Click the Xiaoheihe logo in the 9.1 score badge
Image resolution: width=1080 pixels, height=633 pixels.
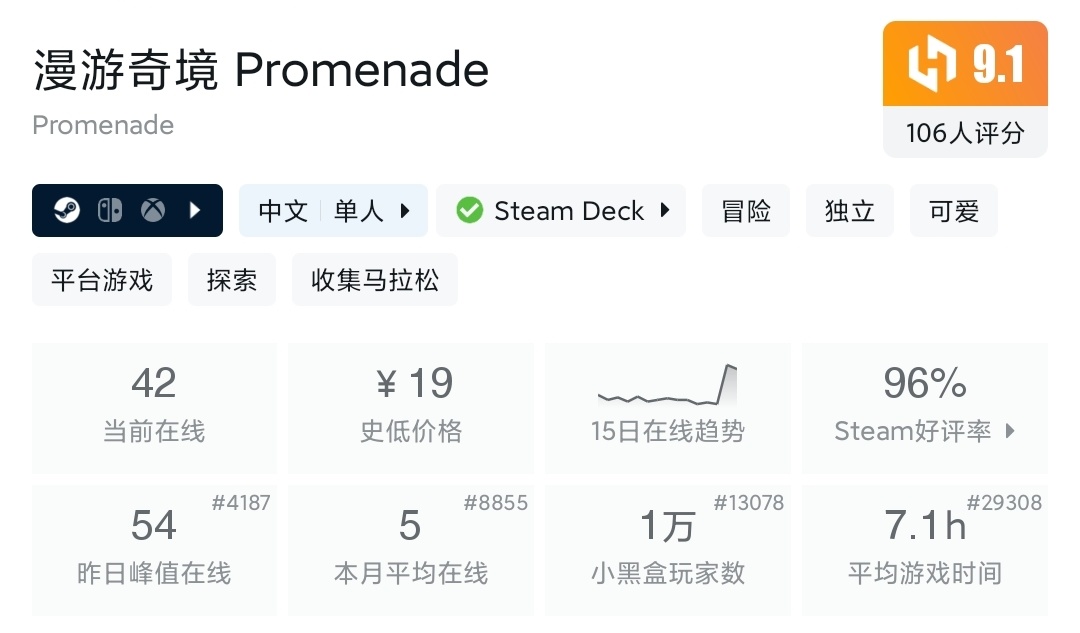pos(932,65)
